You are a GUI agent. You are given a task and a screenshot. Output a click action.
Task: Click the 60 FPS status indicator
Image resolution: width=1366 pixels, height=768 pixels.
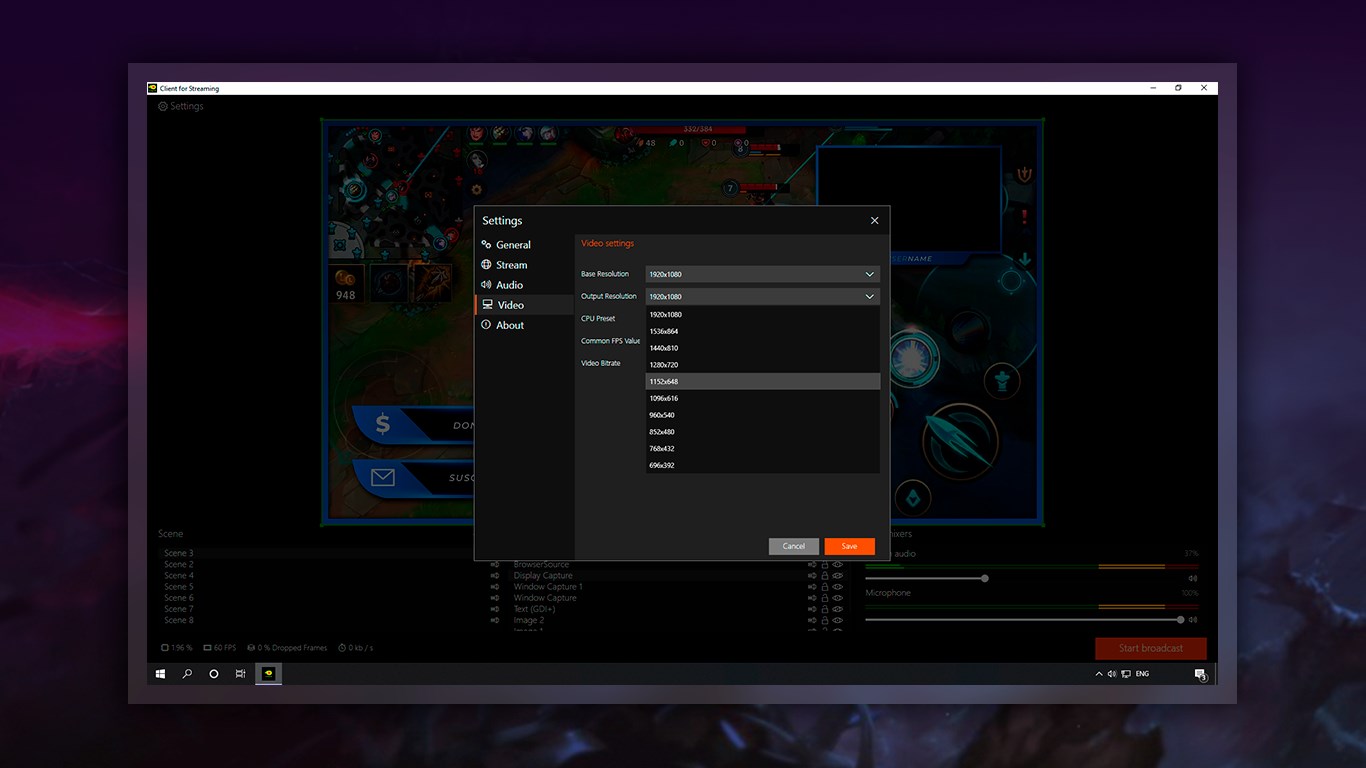pos(219,648)
